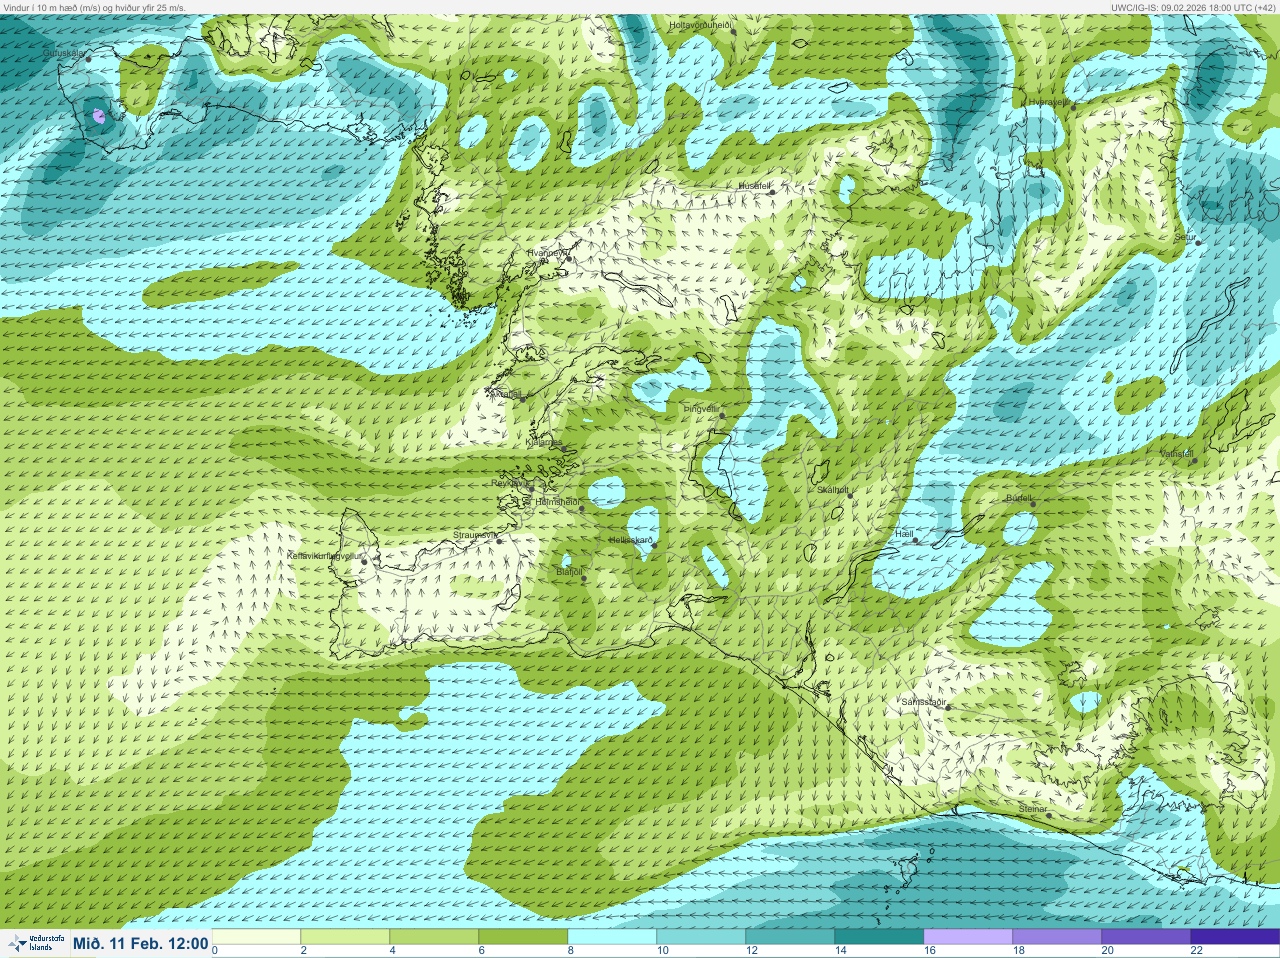1280x958 pixels.
Task: Select the 12–14 m/s teal legend swatch
Action: pos(790,936)
